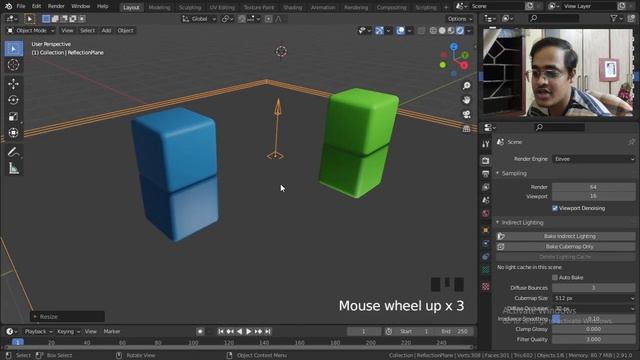Open the Render menu
The image size is (640, 360).
coord(56,6)
